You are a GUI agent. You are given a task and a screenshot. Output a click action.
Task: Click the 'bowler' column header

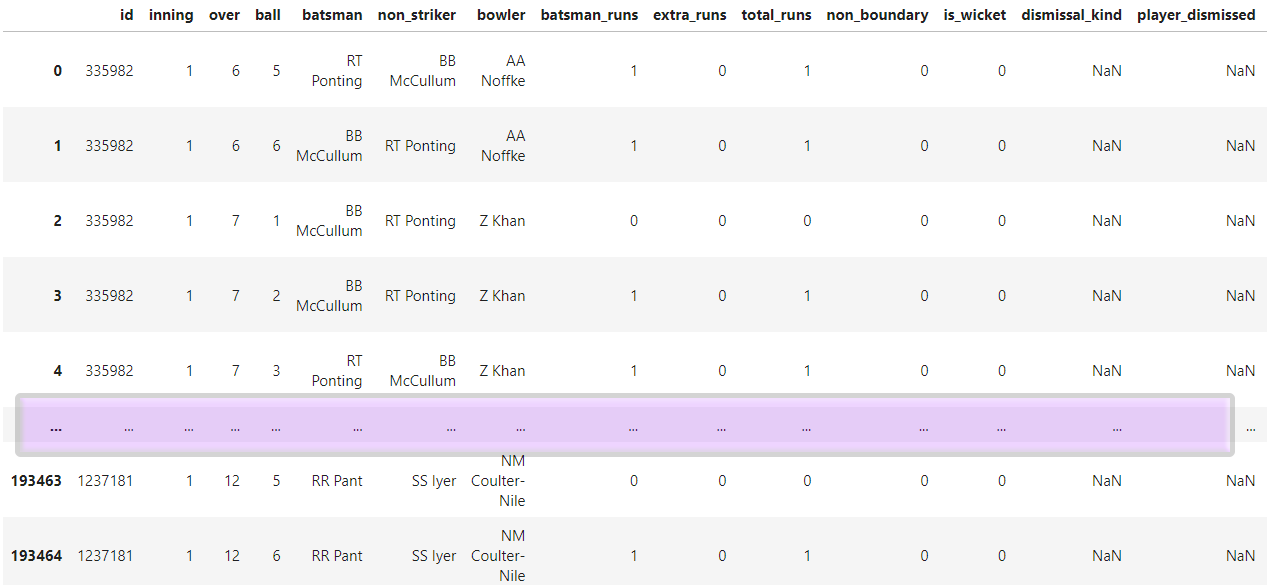click(501, 15)
